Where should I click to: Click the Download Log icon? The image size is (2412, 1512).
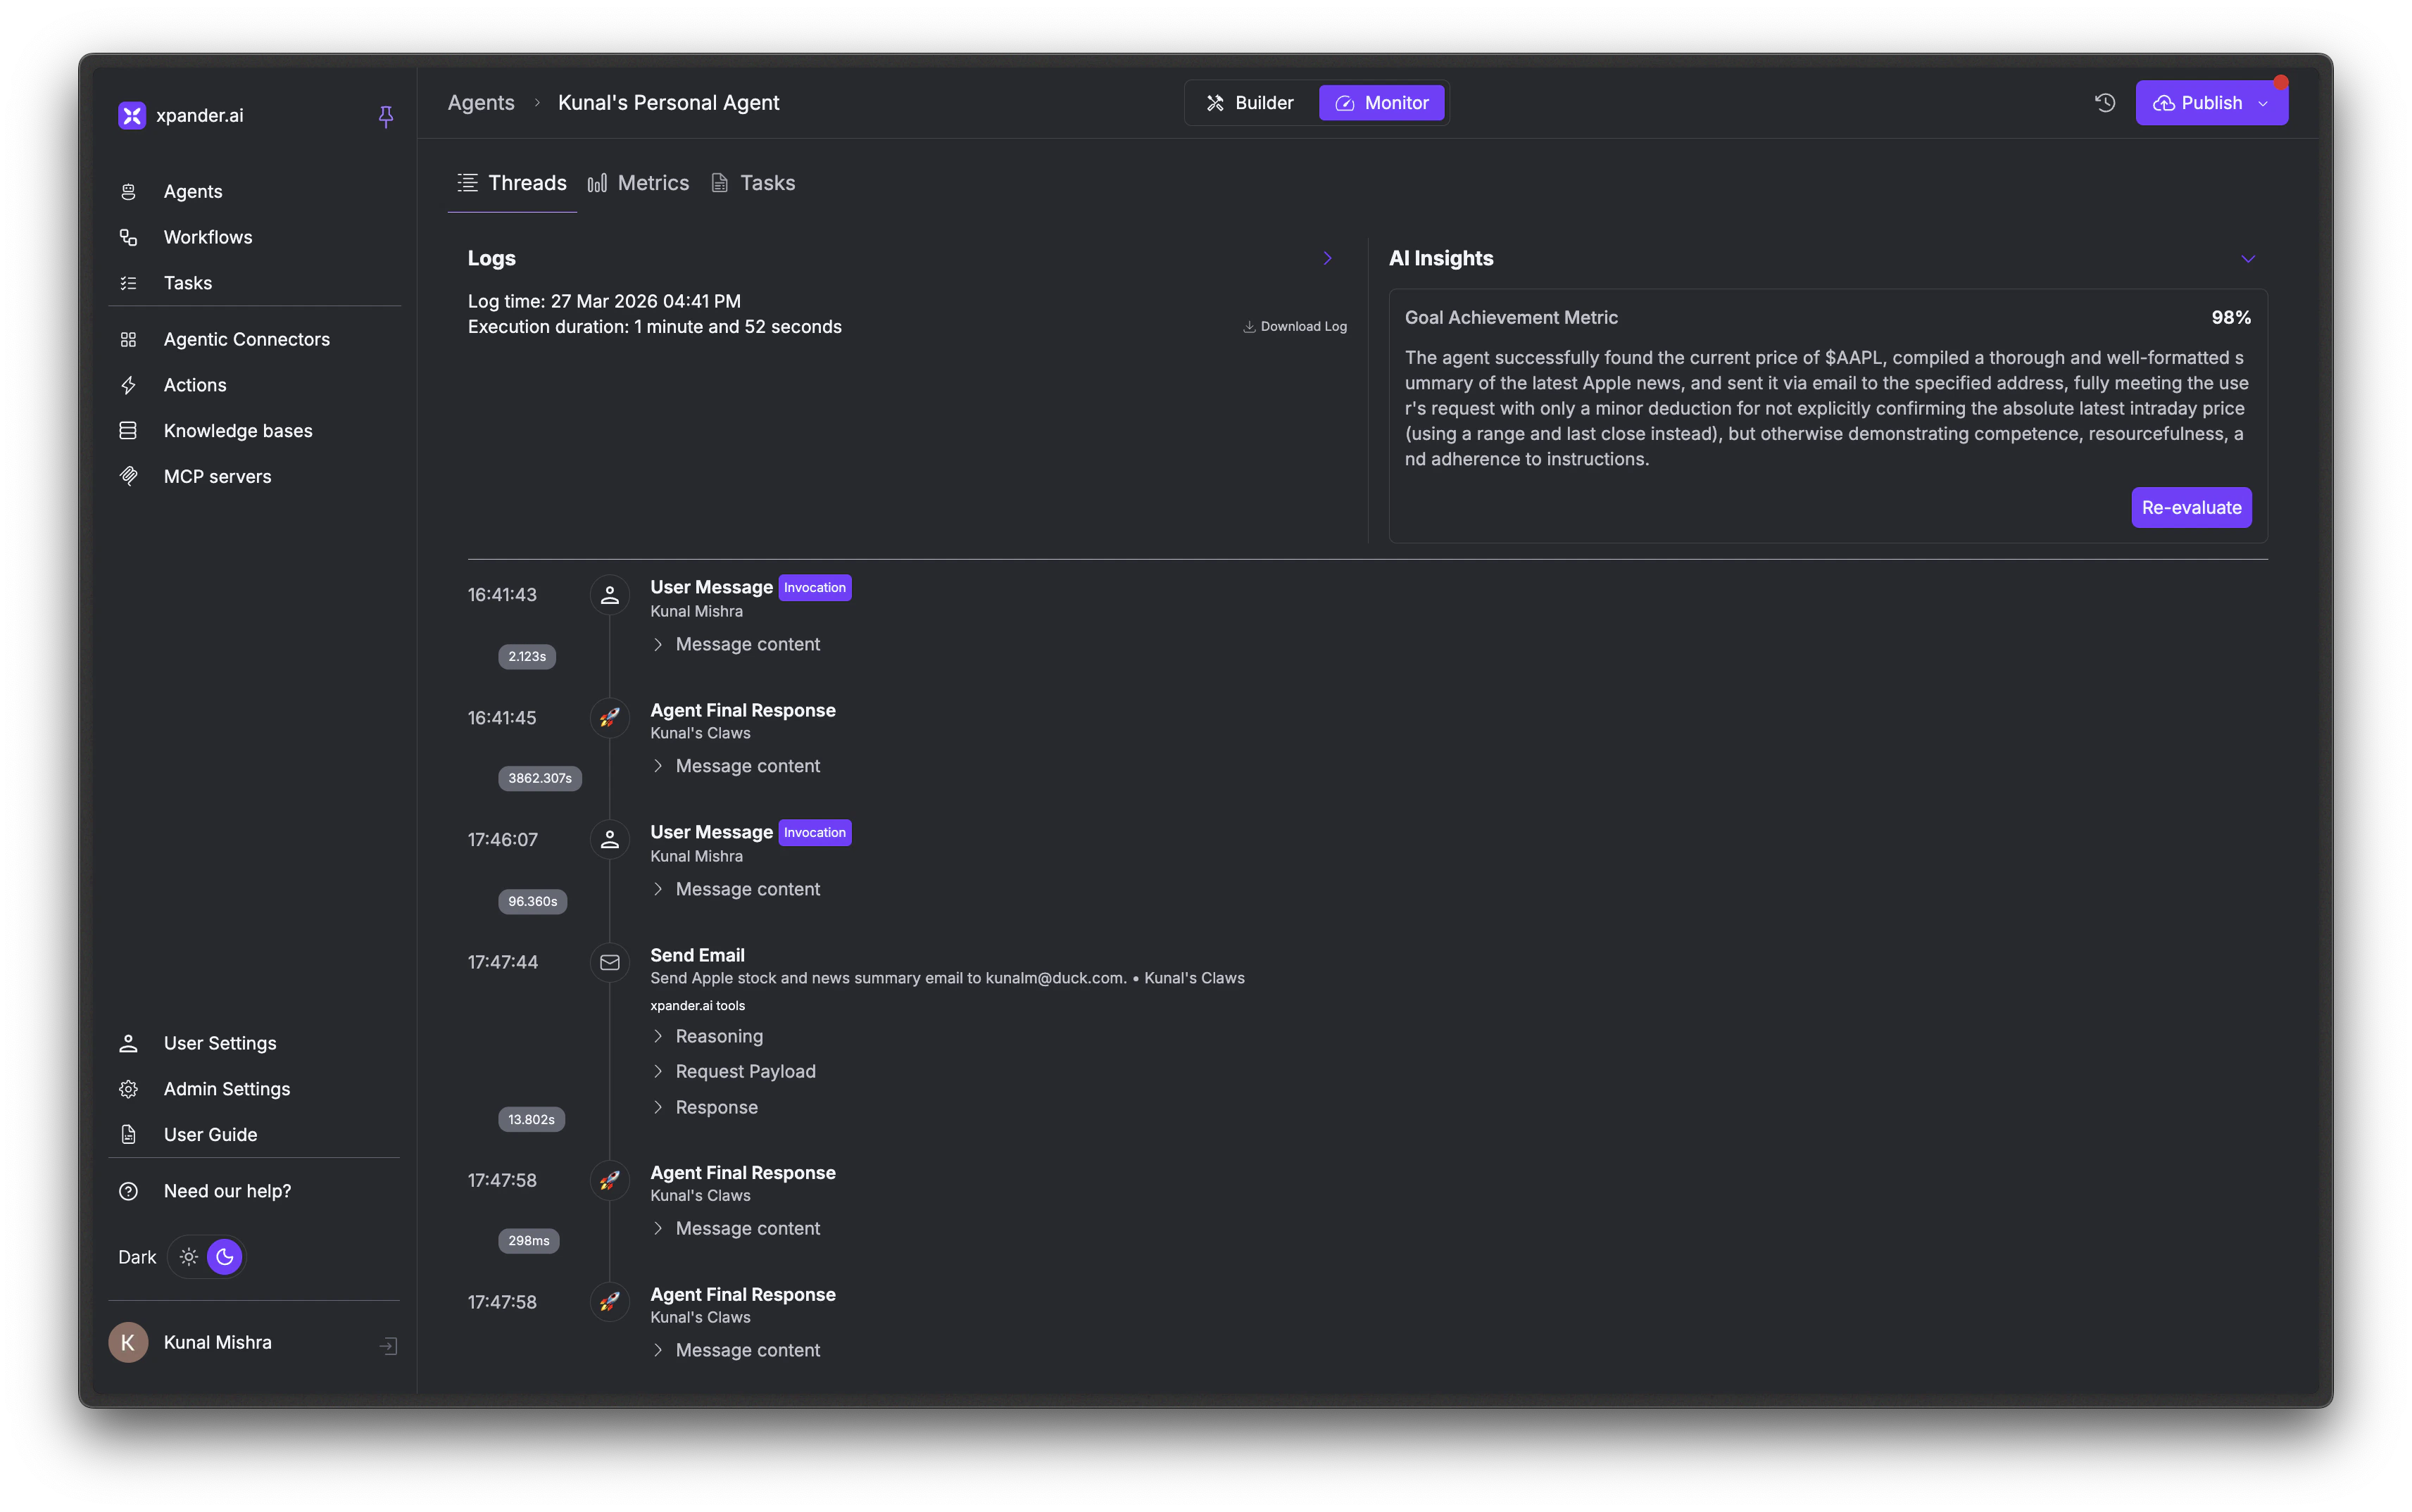click(1249, 326)
